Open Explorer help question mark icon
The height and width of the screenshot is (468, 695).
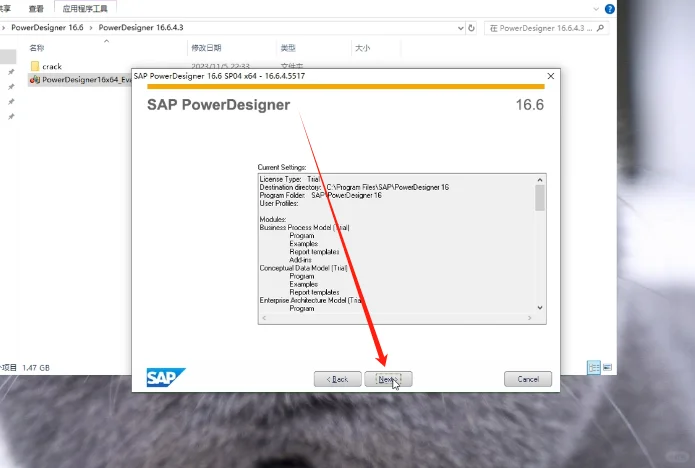point(610,8)
